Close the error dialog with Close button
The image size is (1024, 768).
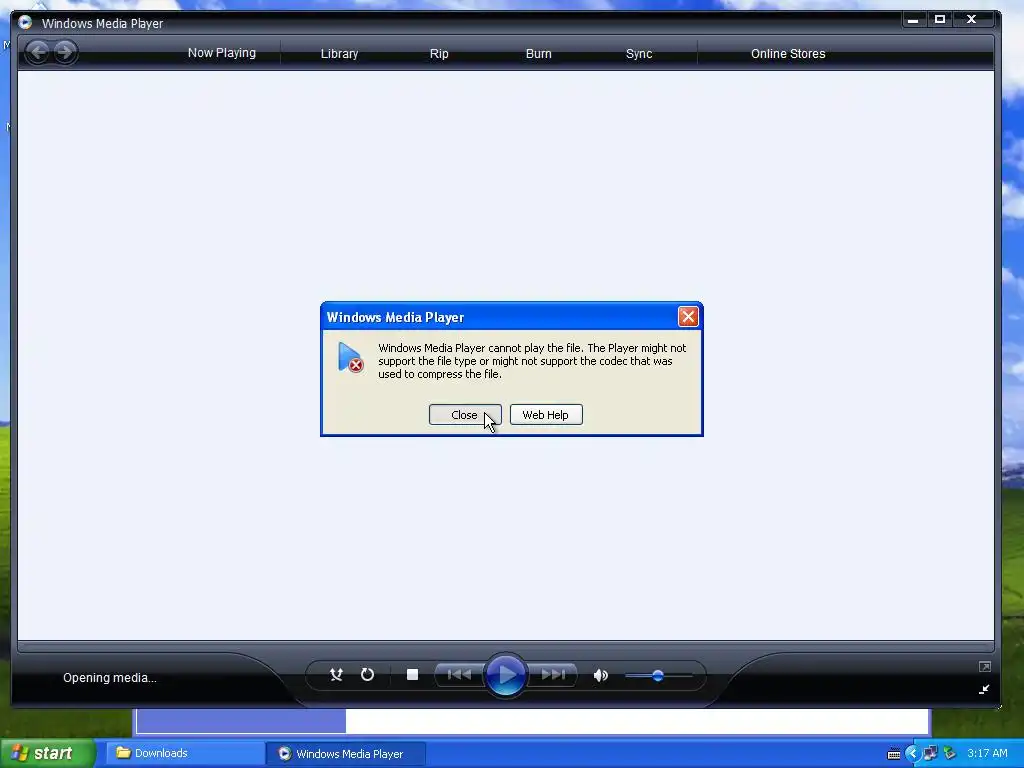(x=465, y=415)
